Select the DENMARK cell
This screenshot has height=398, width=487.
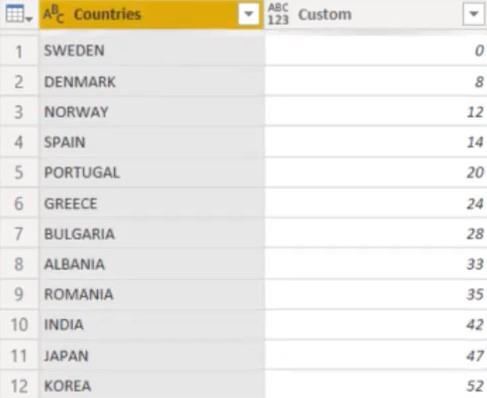pyautogui.click(x=152, y=82)
